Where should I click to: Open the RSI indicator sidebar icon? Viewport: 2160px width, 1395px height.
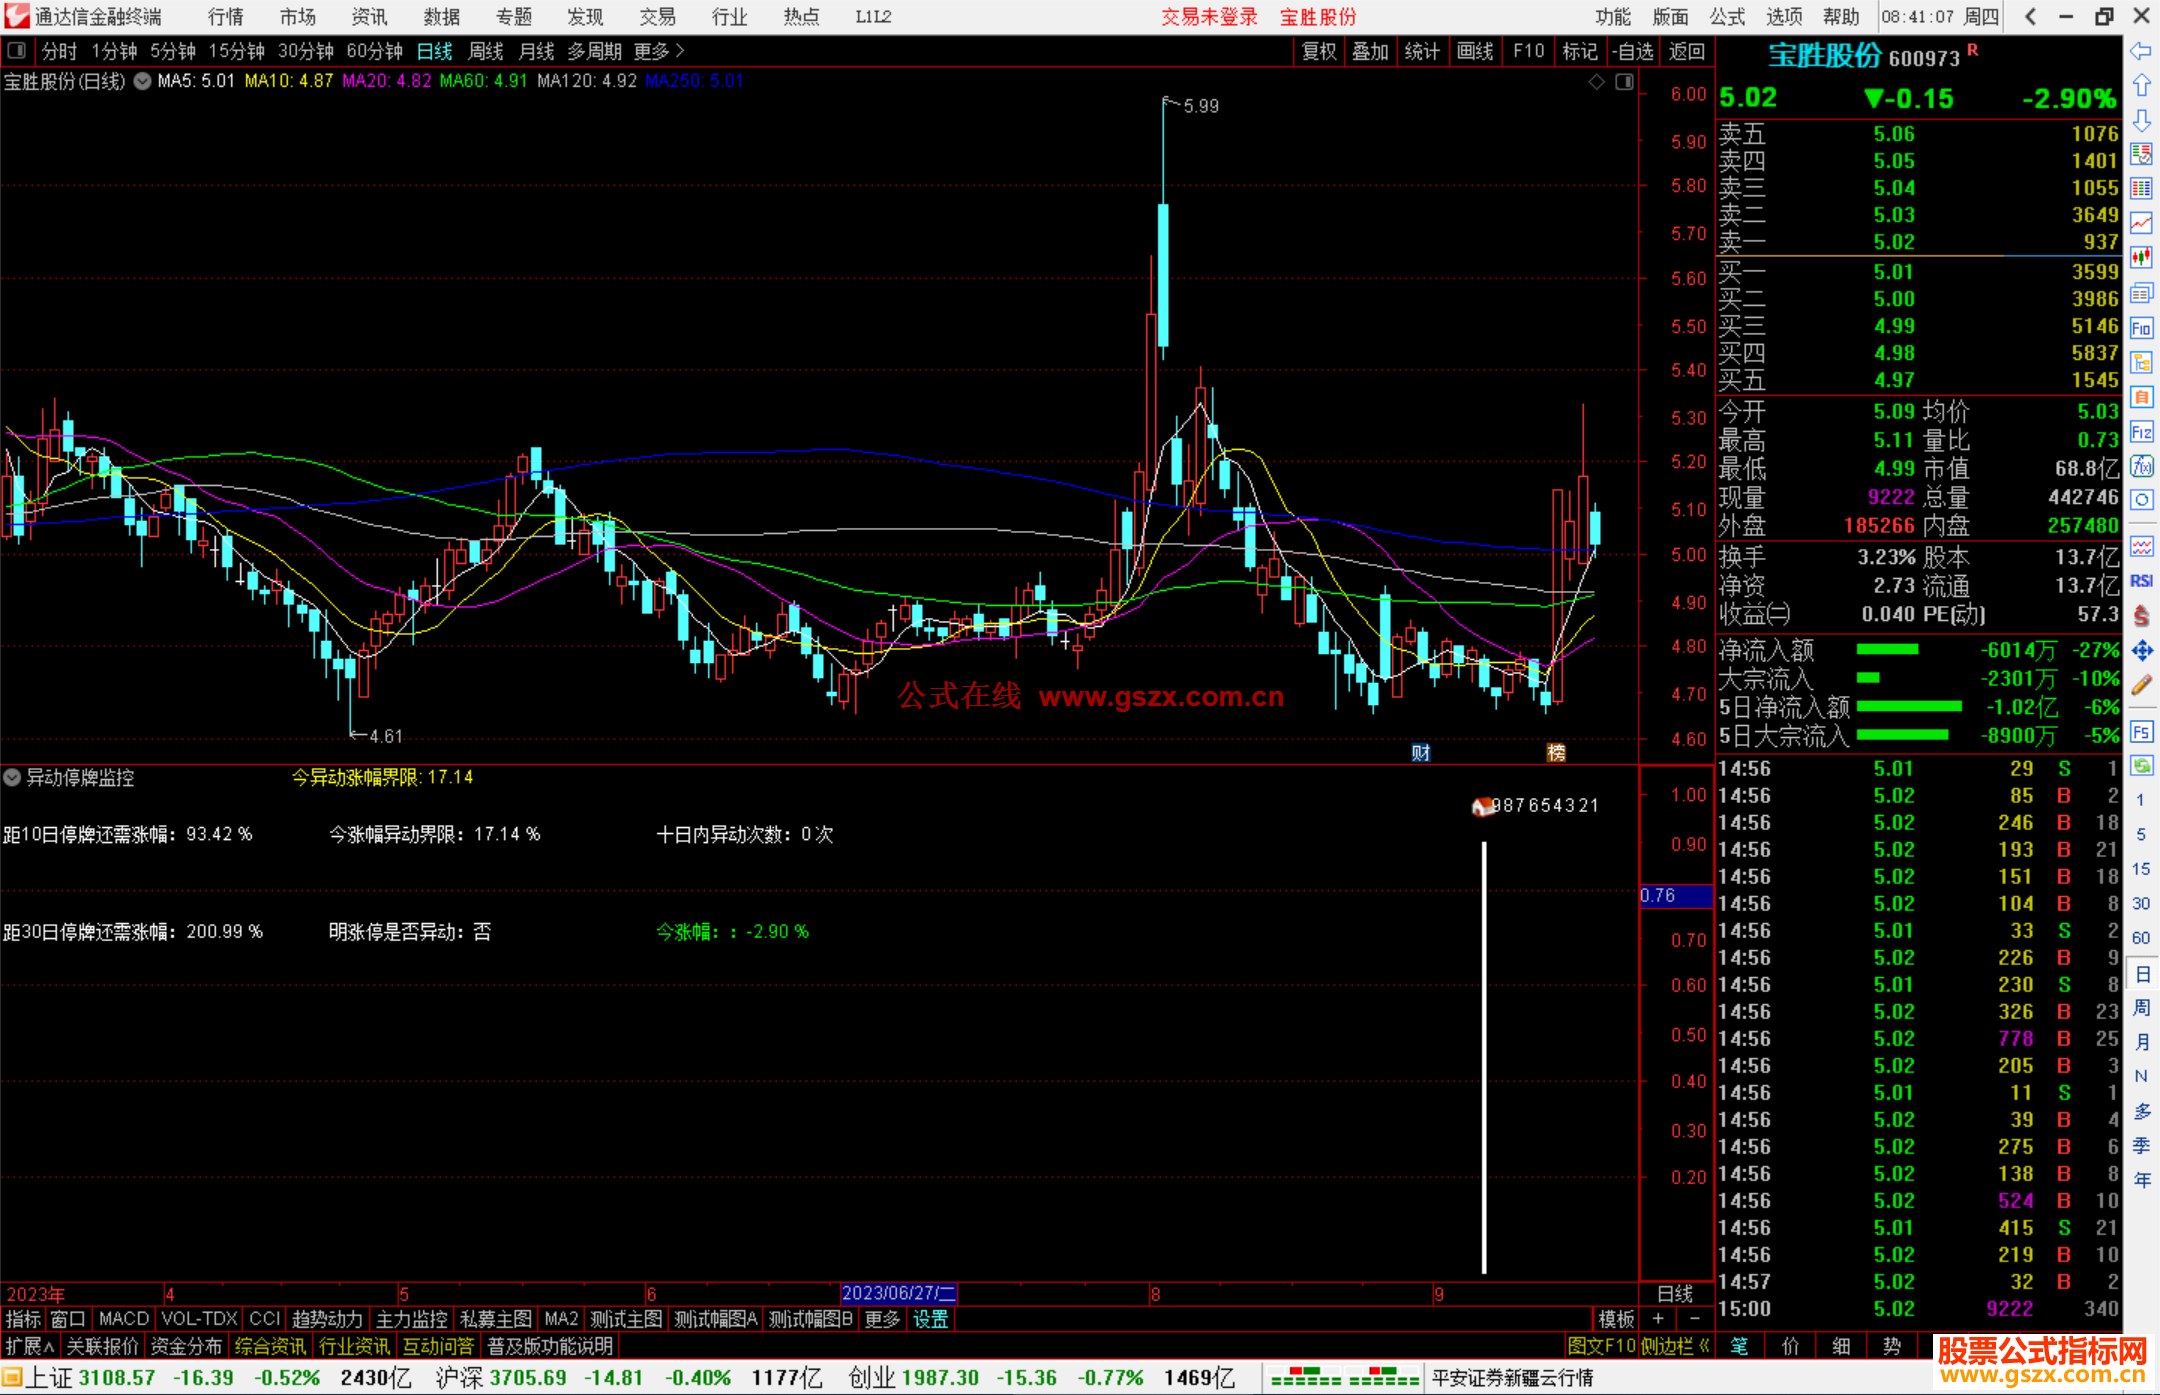pyautogui.click(x=2141, y=581)
